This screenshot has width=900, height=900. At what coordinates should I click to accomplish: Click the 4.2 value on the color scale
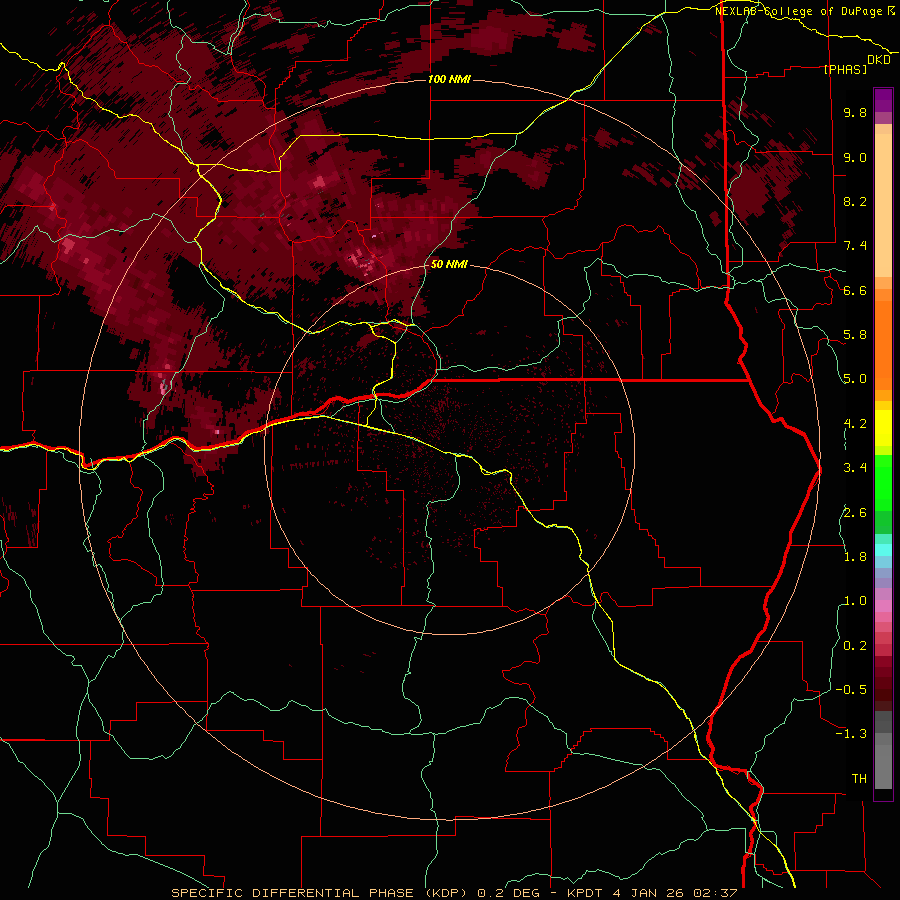point(855,424)
